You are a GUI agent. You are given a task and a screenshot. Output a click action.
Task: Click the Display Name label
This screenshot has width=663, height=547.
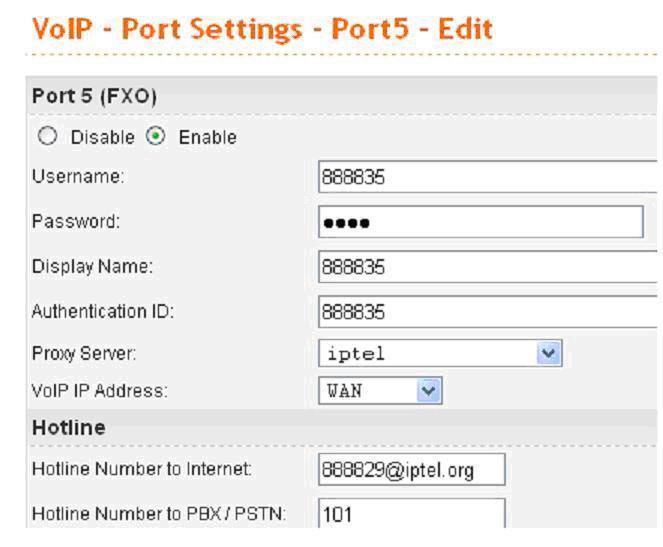tap(93, 267)
